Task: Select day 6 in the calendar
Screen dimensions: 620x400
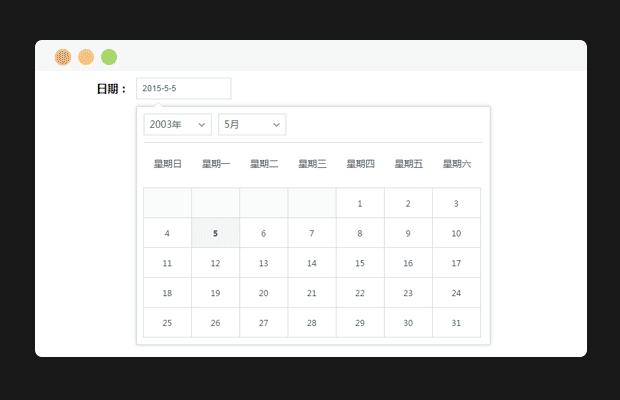Action: 264,233
